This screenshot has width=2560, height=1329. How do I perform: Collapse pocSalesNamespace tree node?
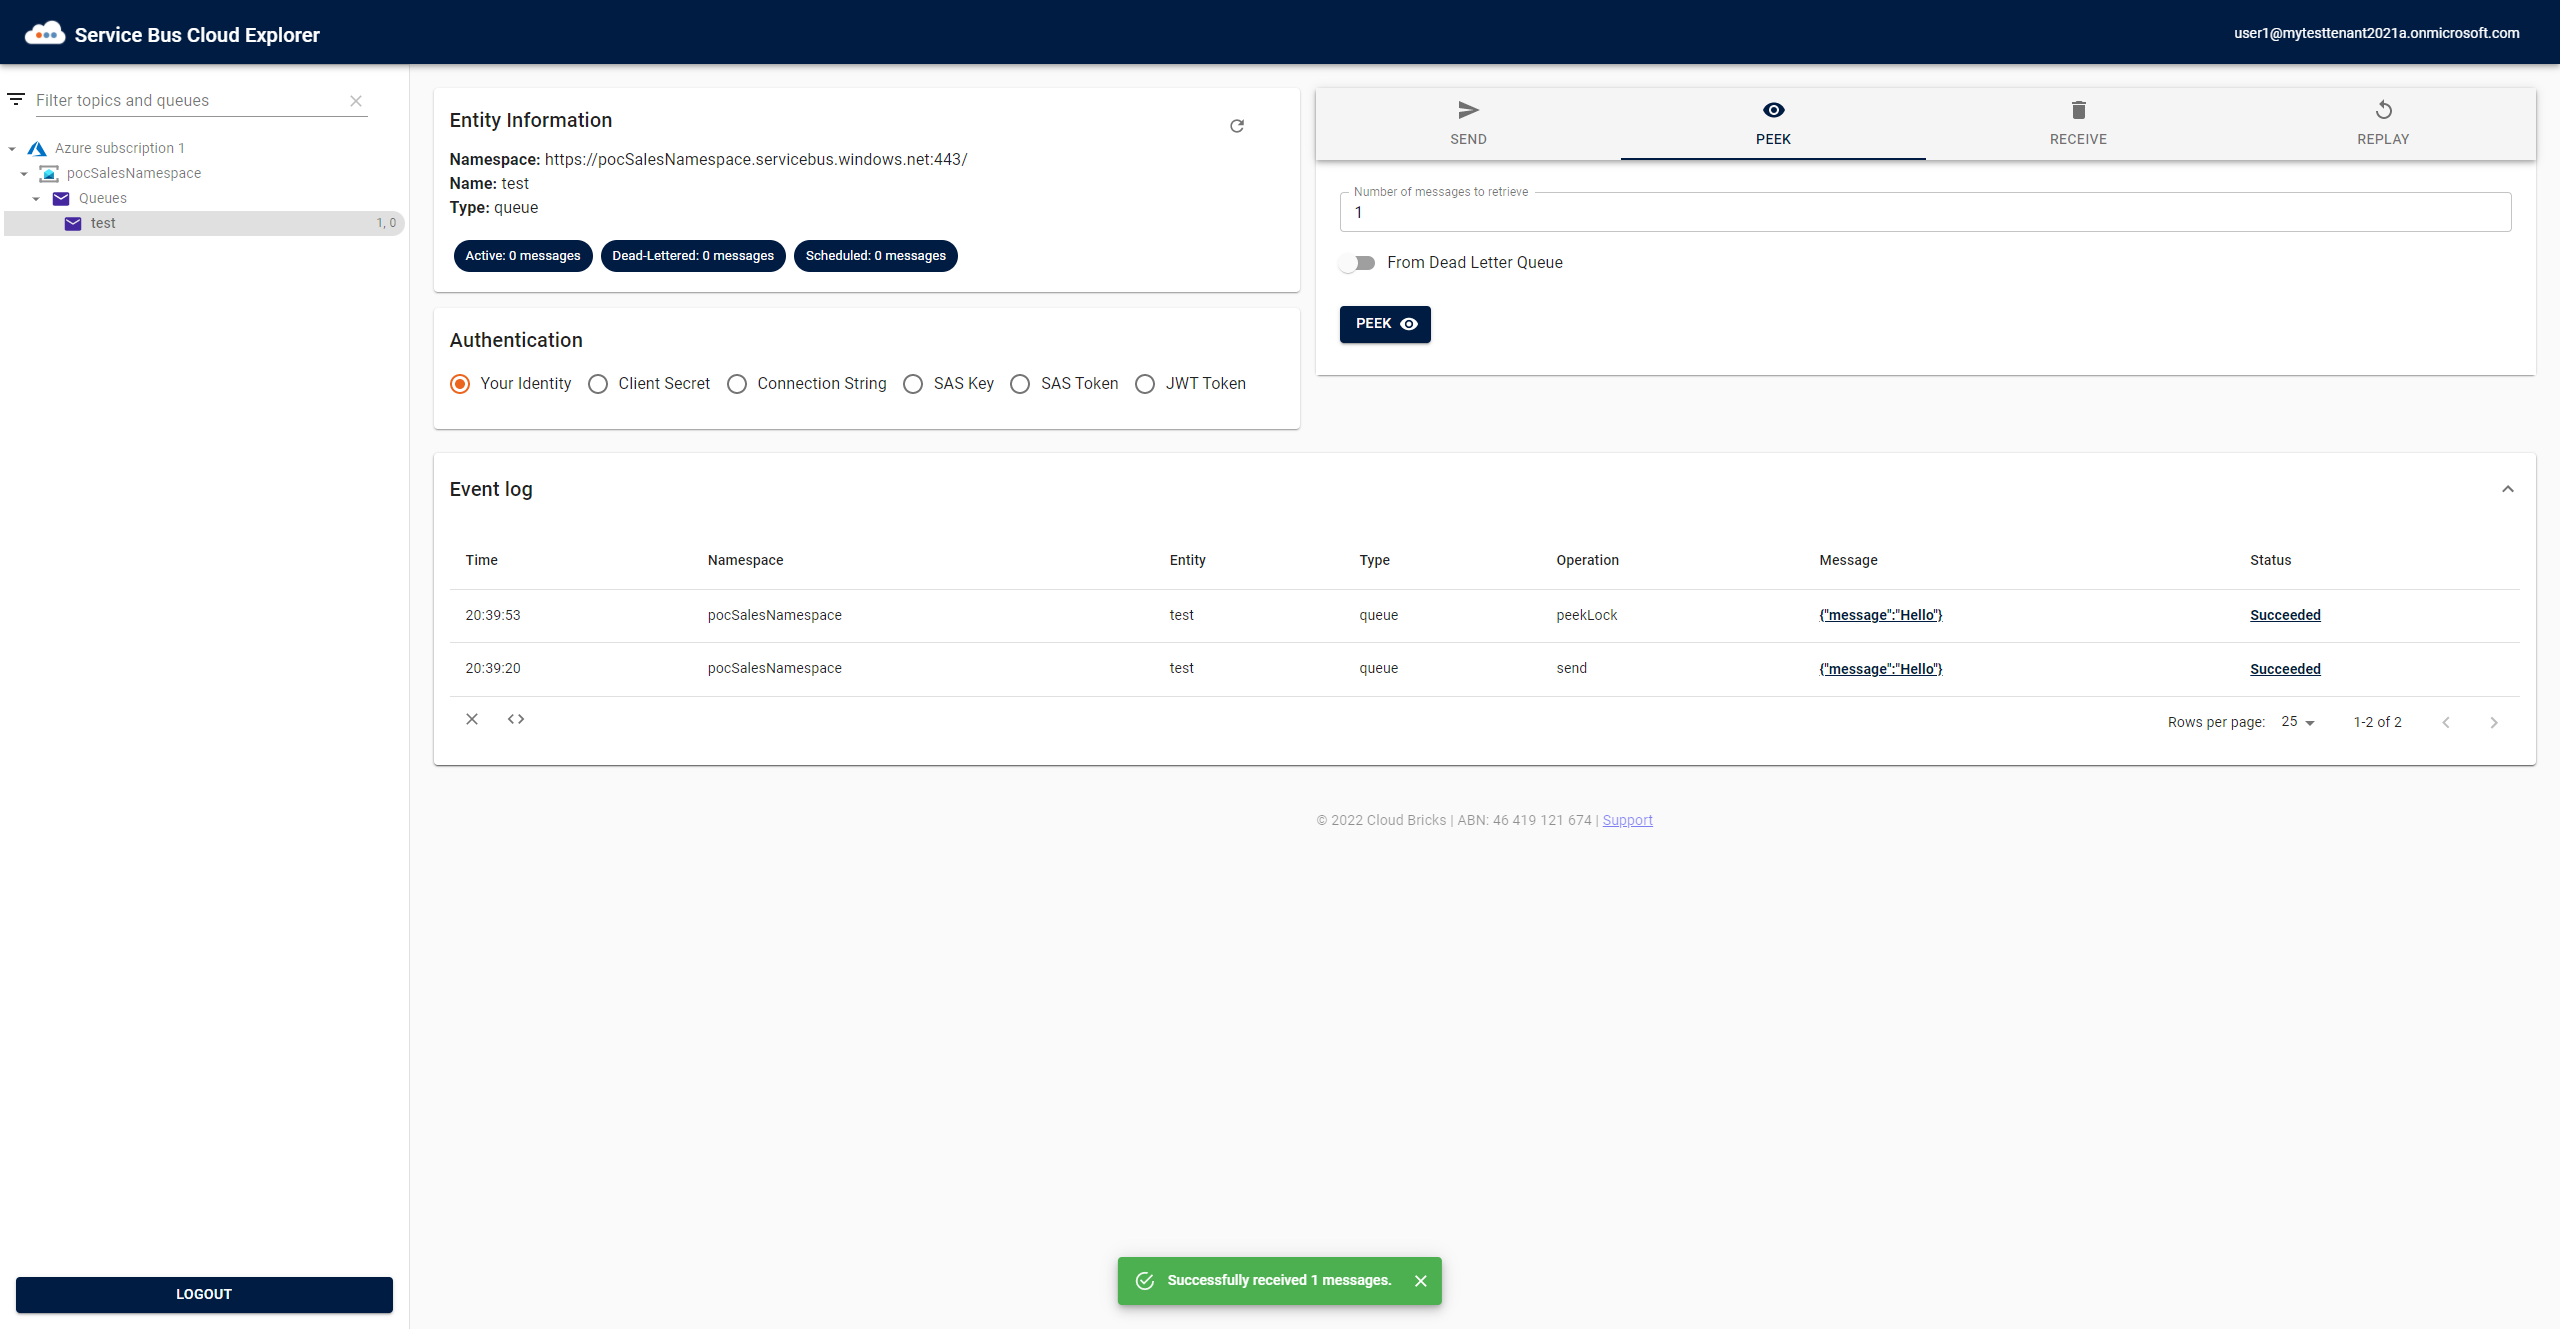(x=24, y=174)
